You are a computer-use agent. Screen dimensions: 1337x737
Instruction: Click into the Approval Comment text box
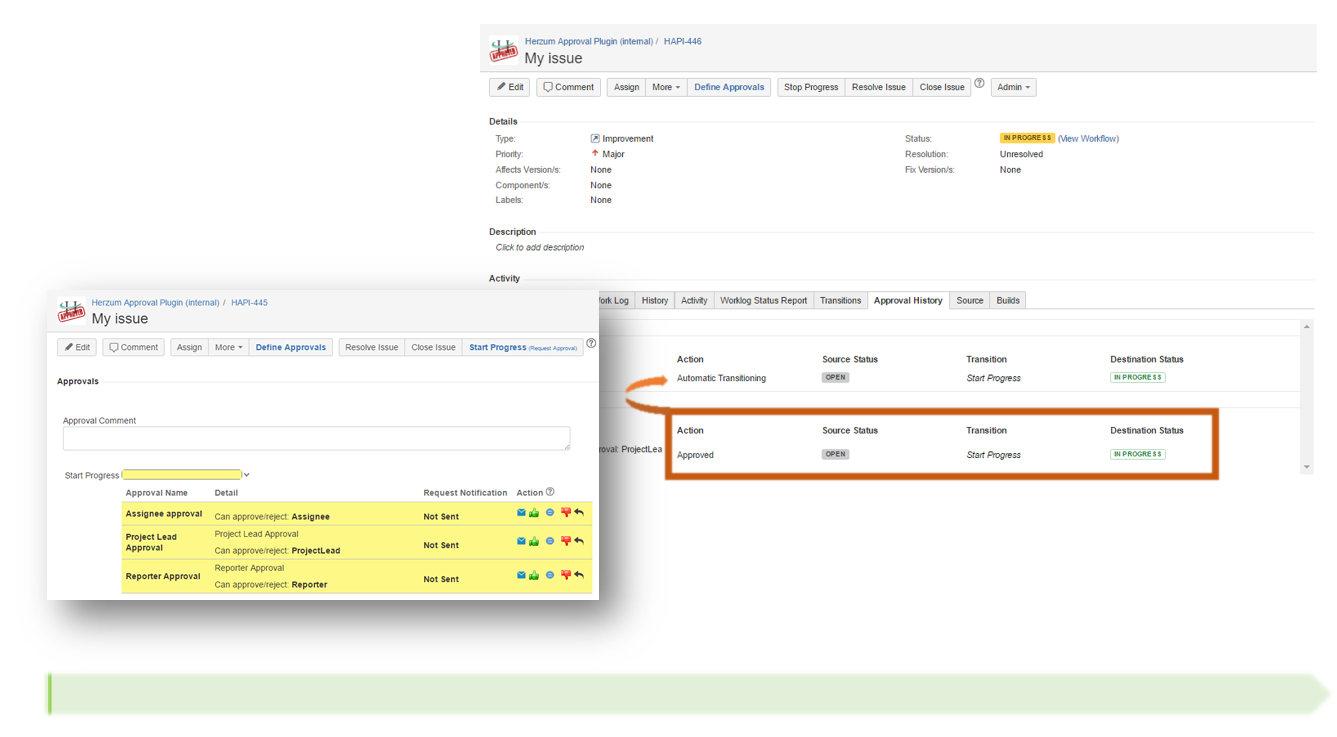[316, 438]
